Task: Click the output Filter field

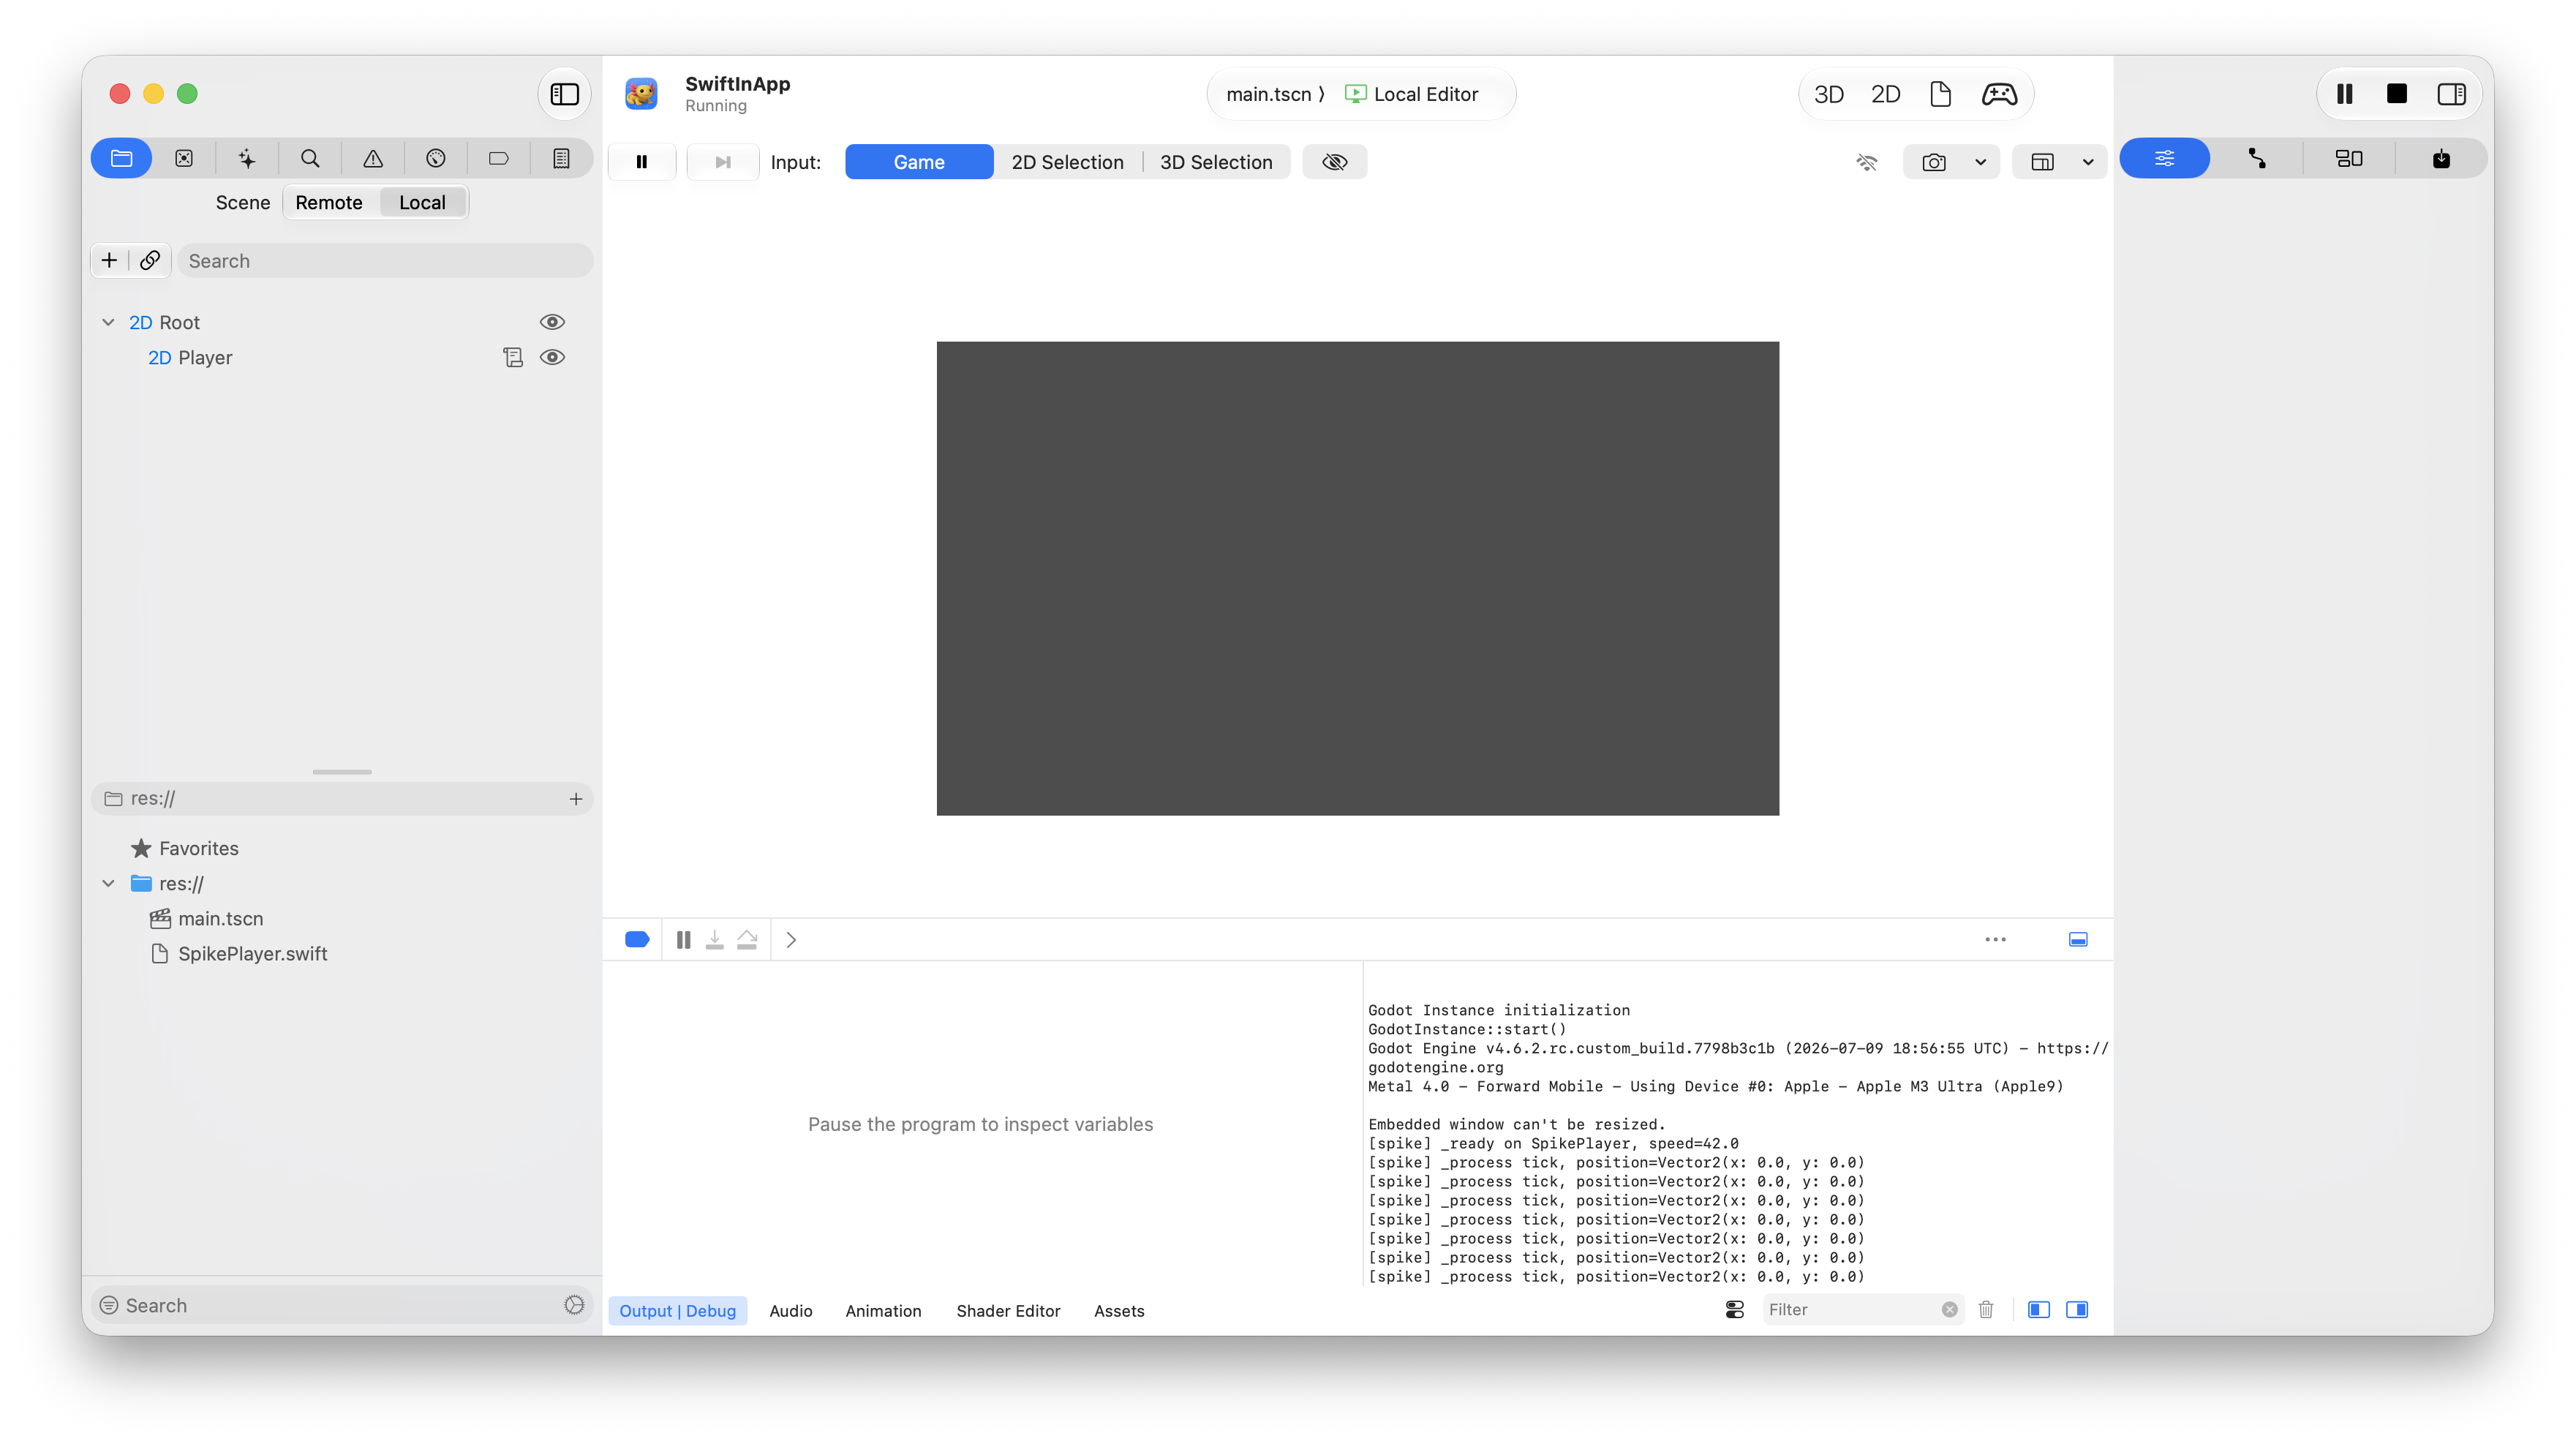Action: [x=1851, y=1310]
